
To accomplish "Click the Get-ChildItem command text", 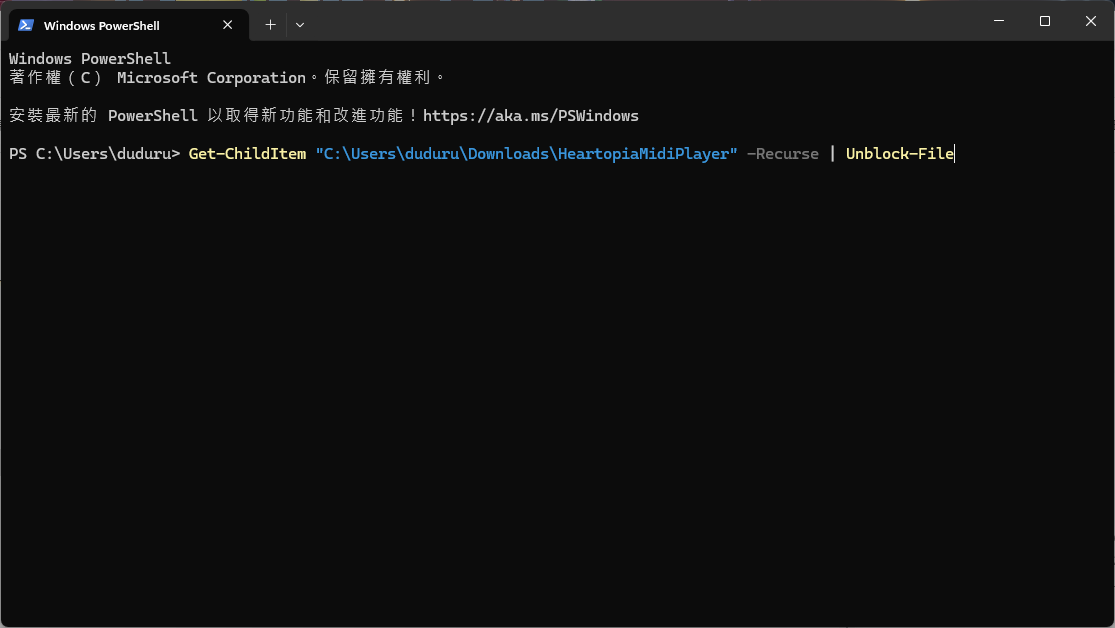I will 247,154.
